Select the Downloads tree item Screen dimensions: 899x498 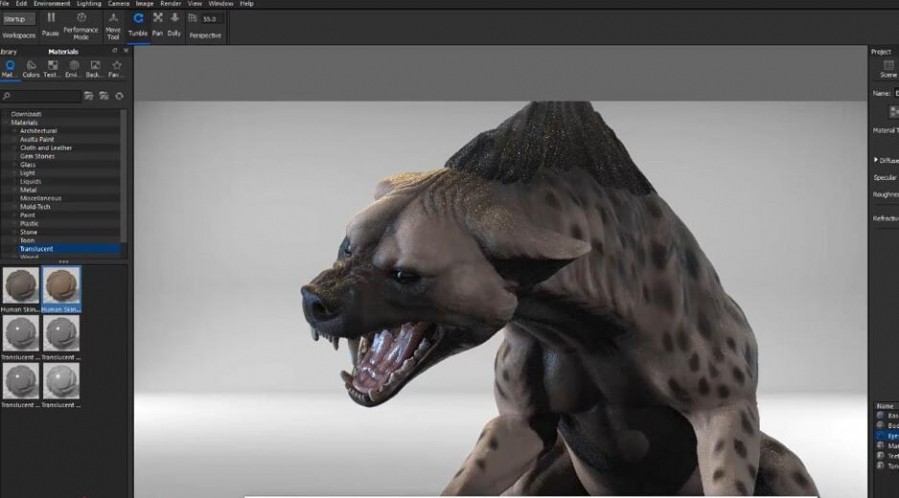click(x=26, y=114)
